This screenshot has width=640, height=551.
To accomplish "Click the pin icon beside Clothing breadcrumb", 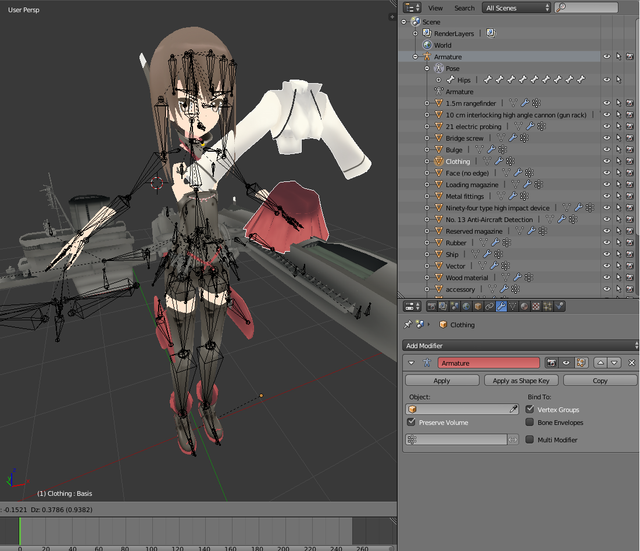I will point(407,324).
